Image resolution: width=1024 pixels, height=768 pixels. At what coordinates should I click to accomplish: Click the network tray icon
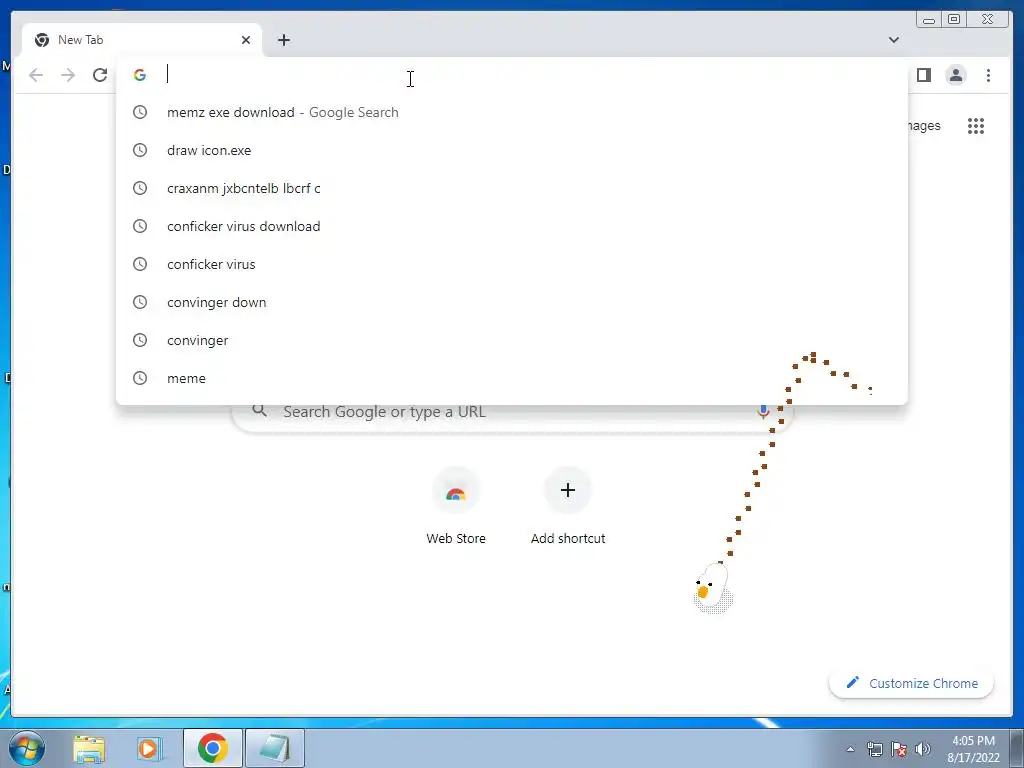(874, 749)
